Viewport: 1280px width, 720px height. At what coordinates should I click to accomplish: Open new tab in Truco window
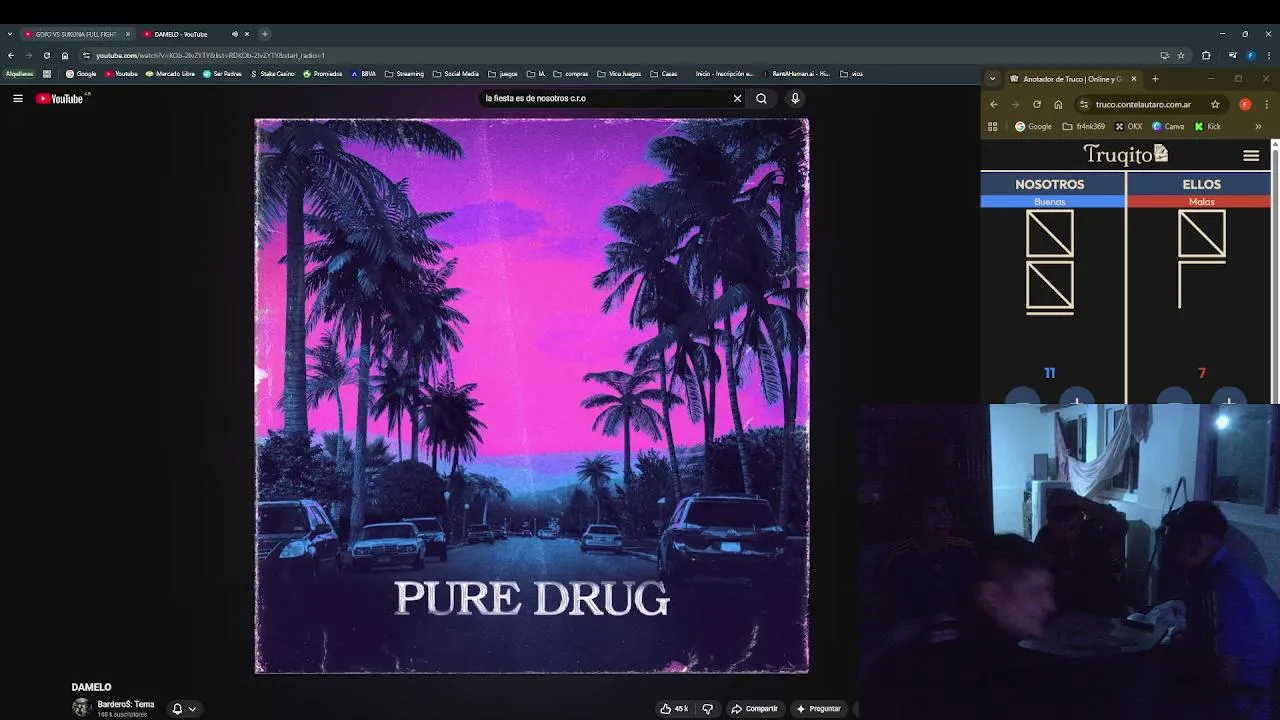pyautogui.click(x=1155, y=79)
